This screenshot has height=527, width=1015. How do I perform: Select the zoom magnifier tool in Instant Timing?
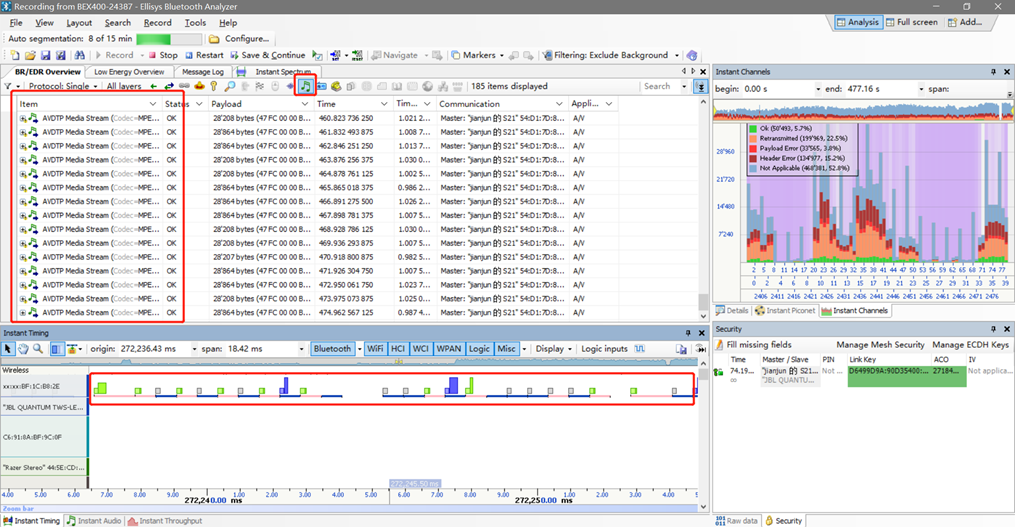(x=38, y=349)
